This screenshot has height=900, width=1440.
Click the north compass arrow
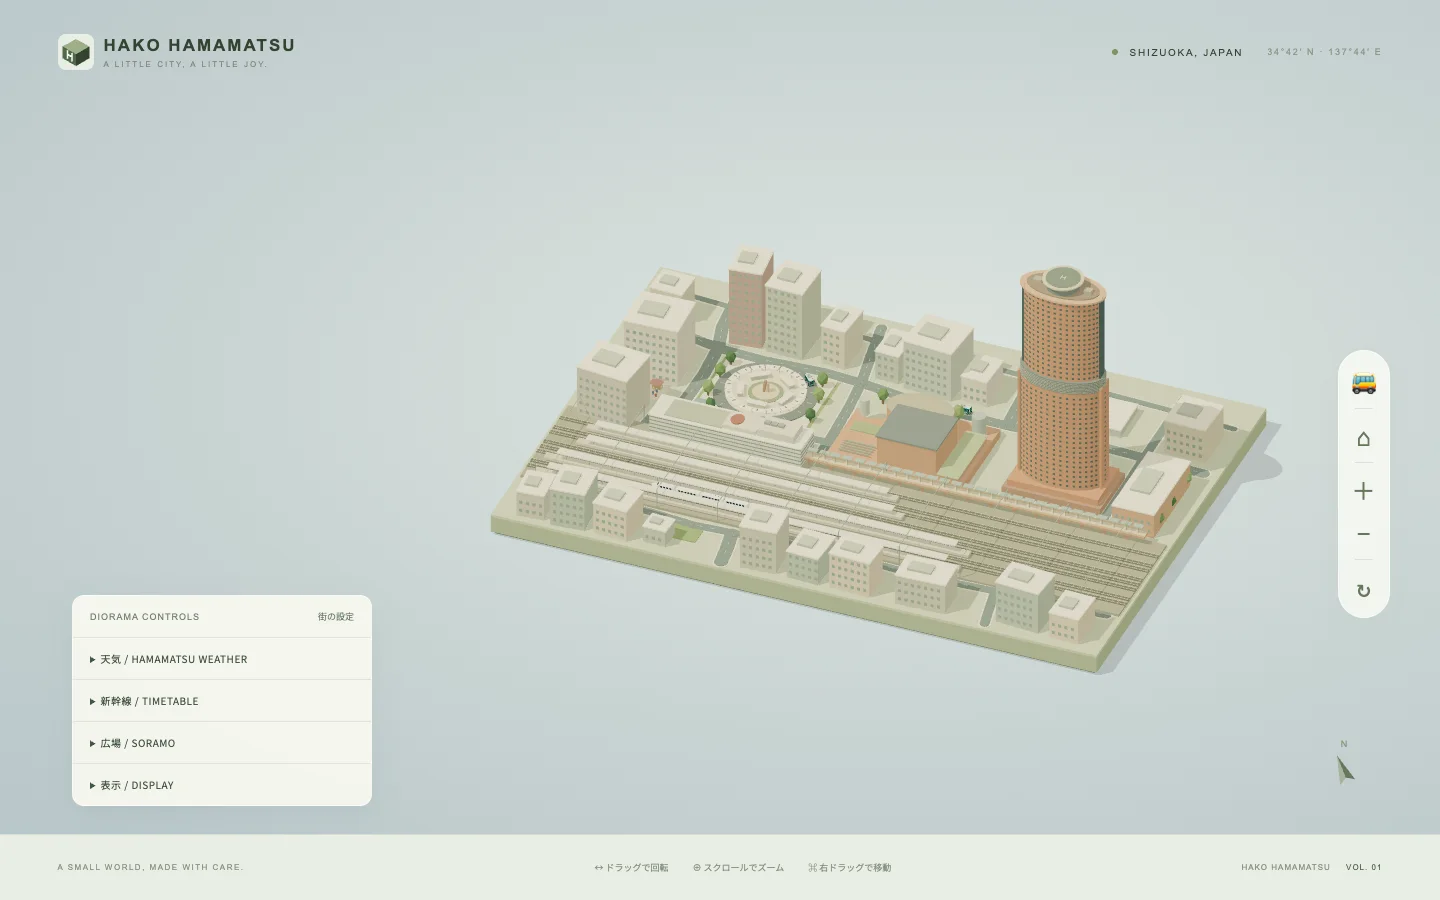pyautogui.click(x=1345, y=769)
